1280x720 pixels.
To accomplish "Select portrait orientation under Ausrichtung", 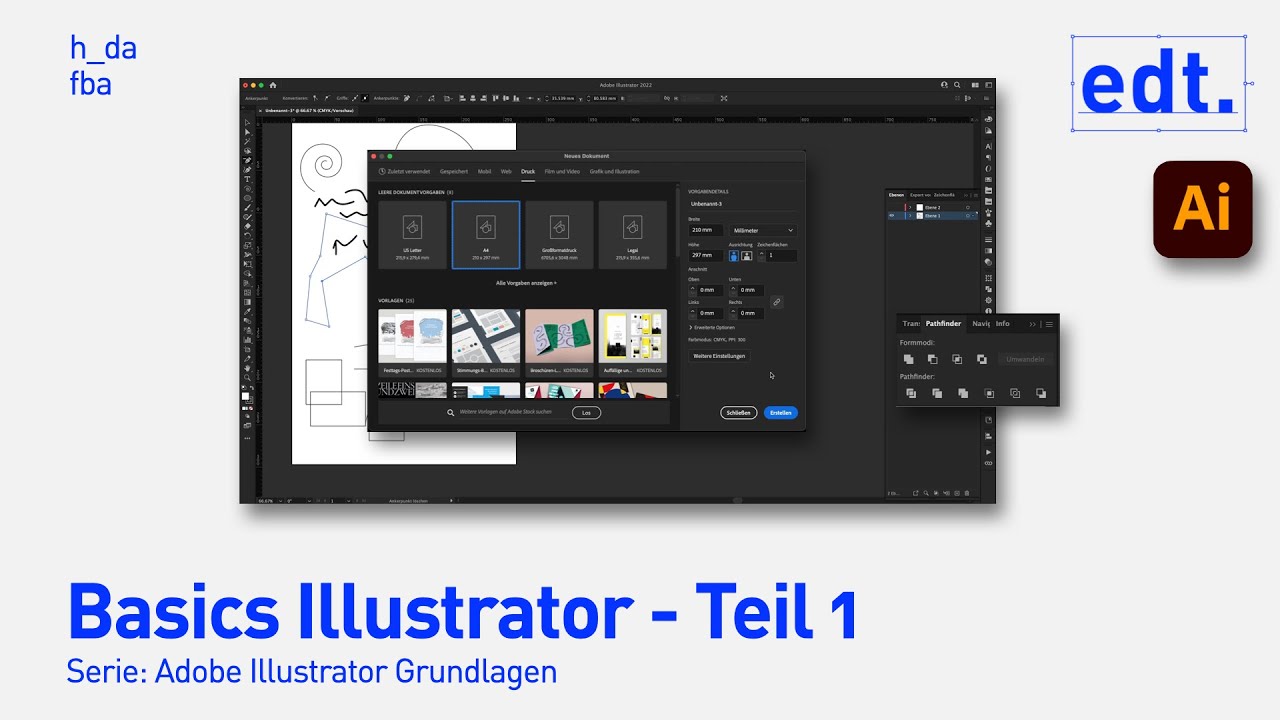I will click(x=734, y=256).
